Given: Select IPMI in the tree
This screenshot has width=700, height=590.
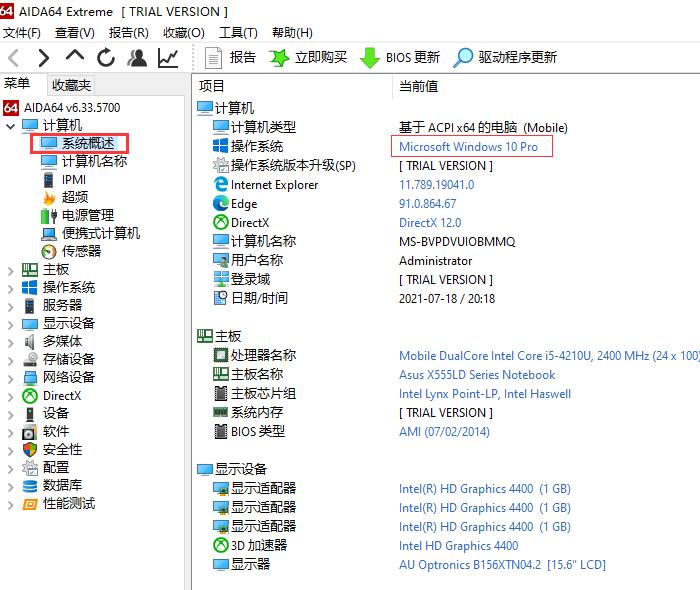Looking at the screenshot, I should click(x=63, y=179).
